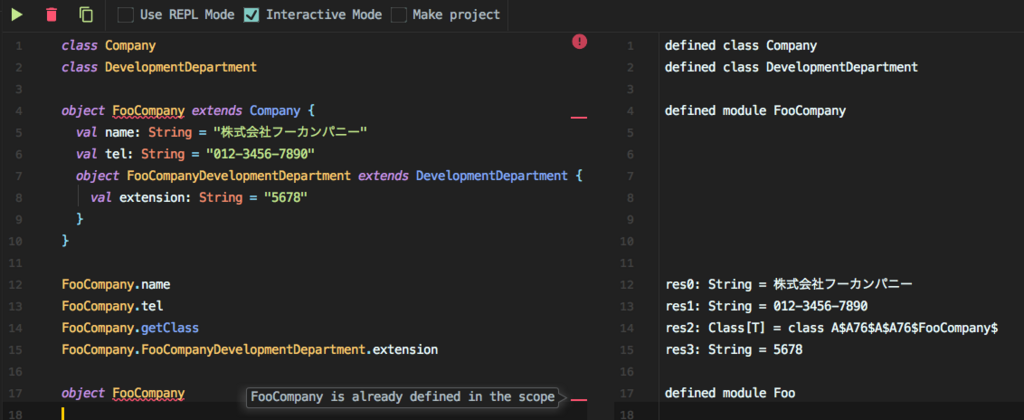This screenshot has width=1024, height=420.
Task: Clear output with the red trash icon
Action: pyautogui.click(x=52, y=14)
